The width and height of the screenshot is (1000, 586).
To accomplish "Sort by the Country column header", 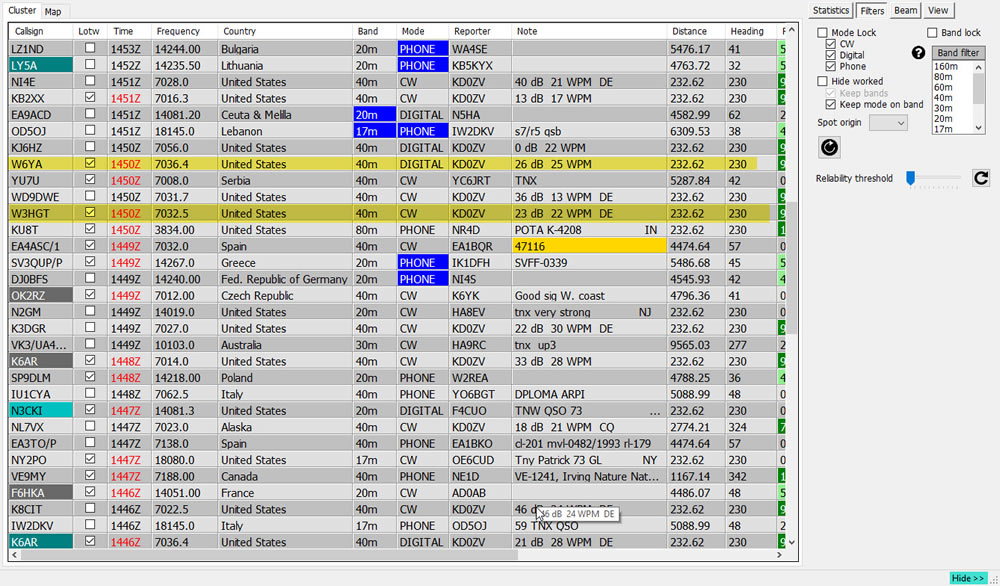I will [x=284, y=31].
